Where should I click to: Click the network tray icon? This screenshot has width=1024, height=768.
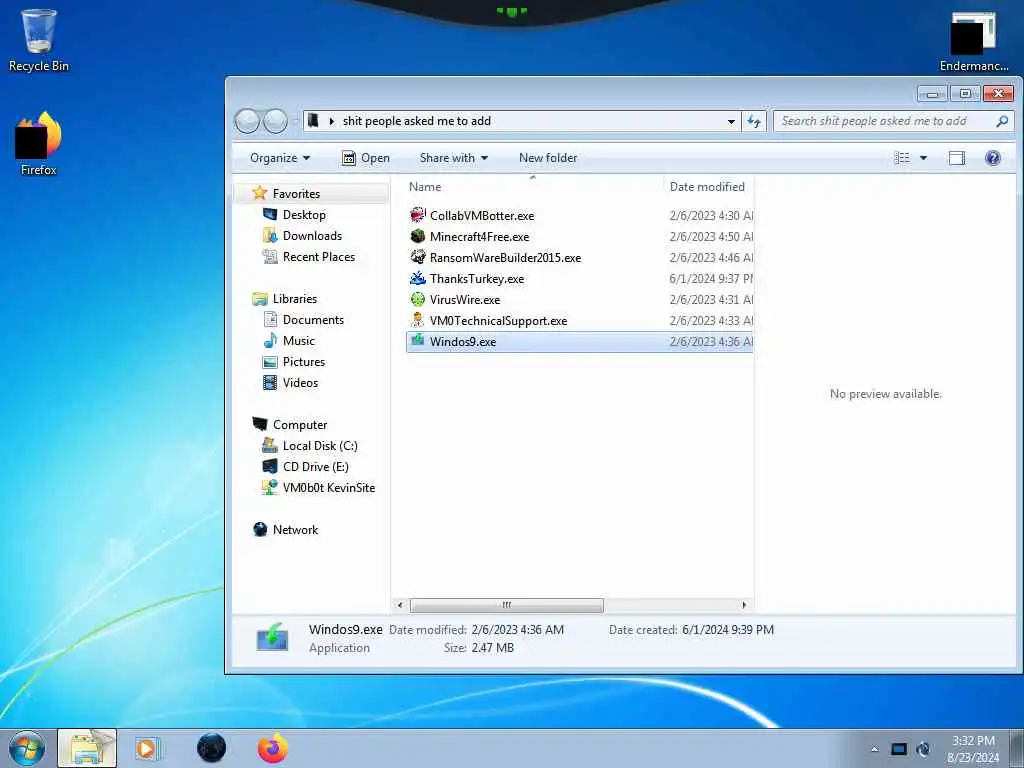(899, 749)
